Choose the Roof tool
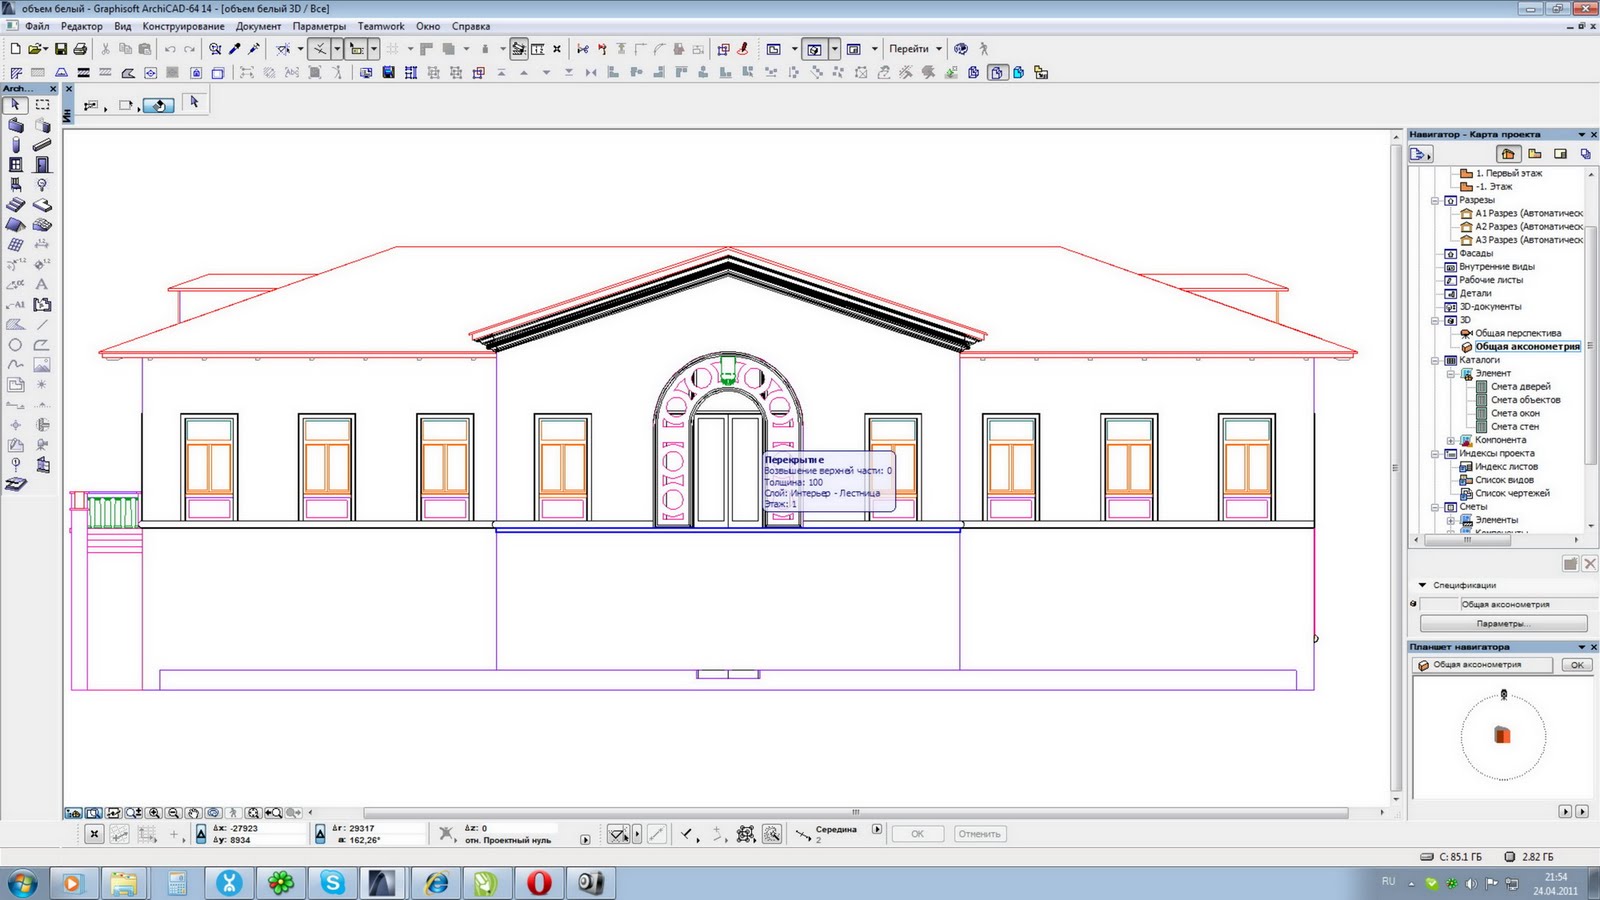 tap(16, 225)
